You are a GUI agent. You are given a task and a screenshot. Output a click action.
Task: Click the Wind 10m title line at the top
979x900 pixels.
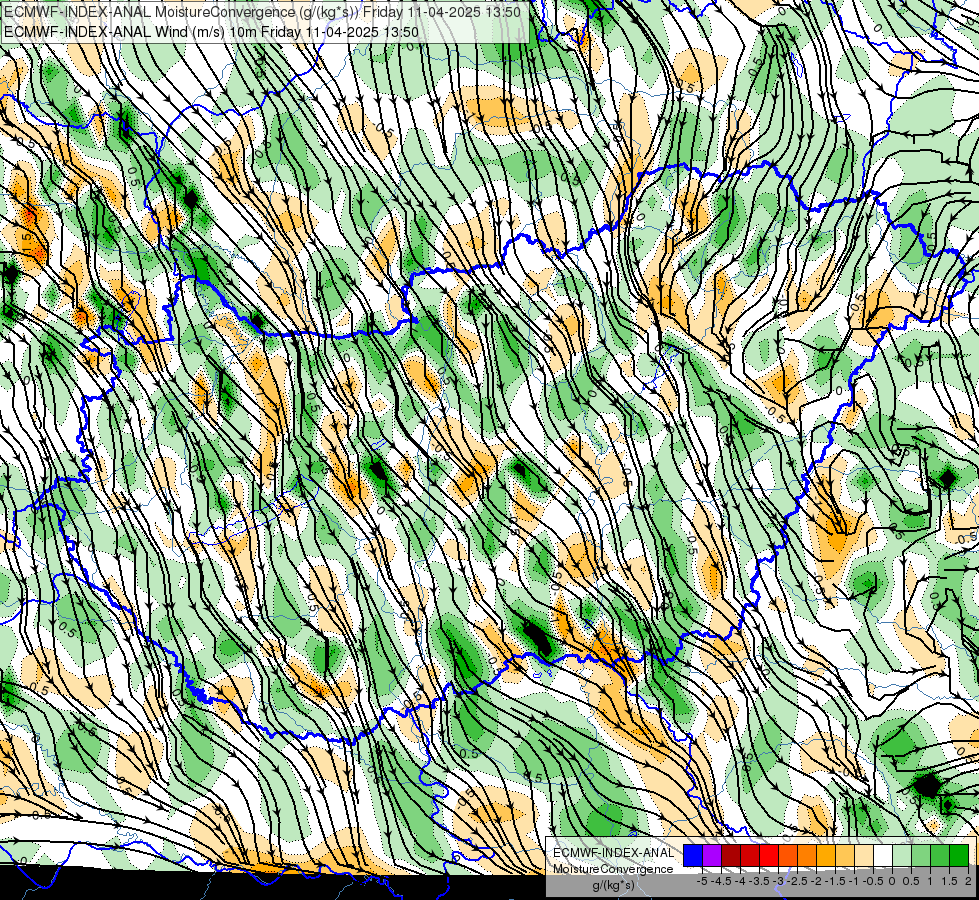point(210,32)
